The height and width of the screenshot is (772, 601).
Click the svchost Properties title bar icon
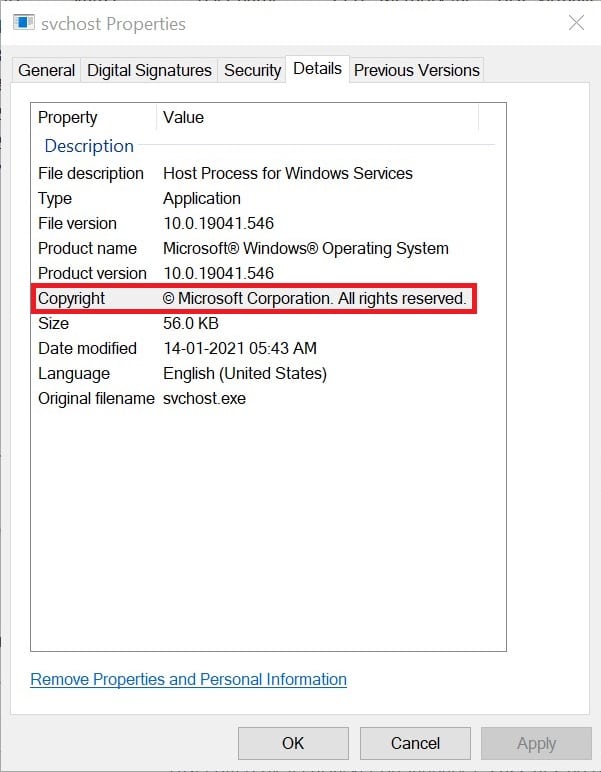24,23
